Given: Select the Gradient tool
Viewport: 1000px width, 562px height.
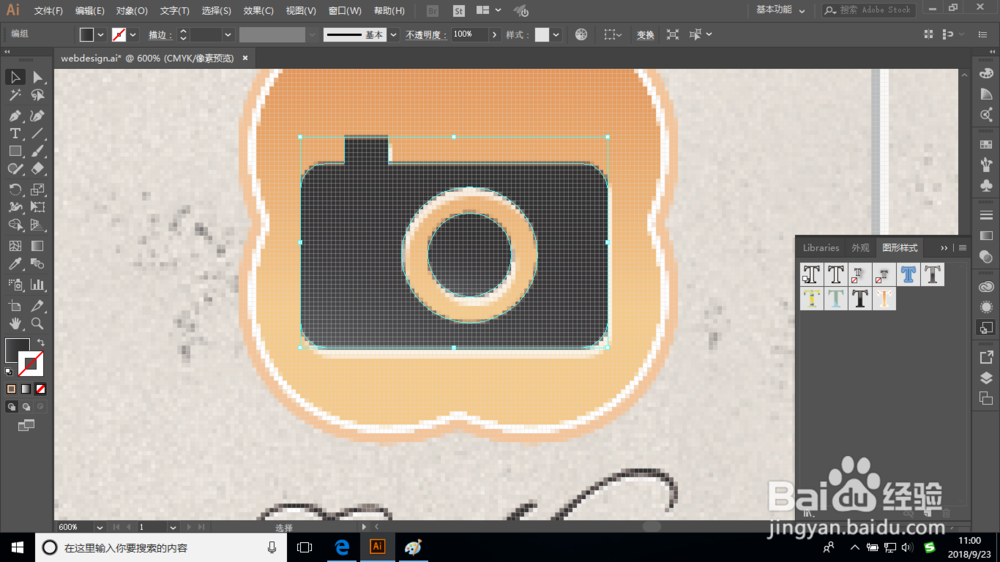Looking at the screenshot, I should [x=37, y=246].
